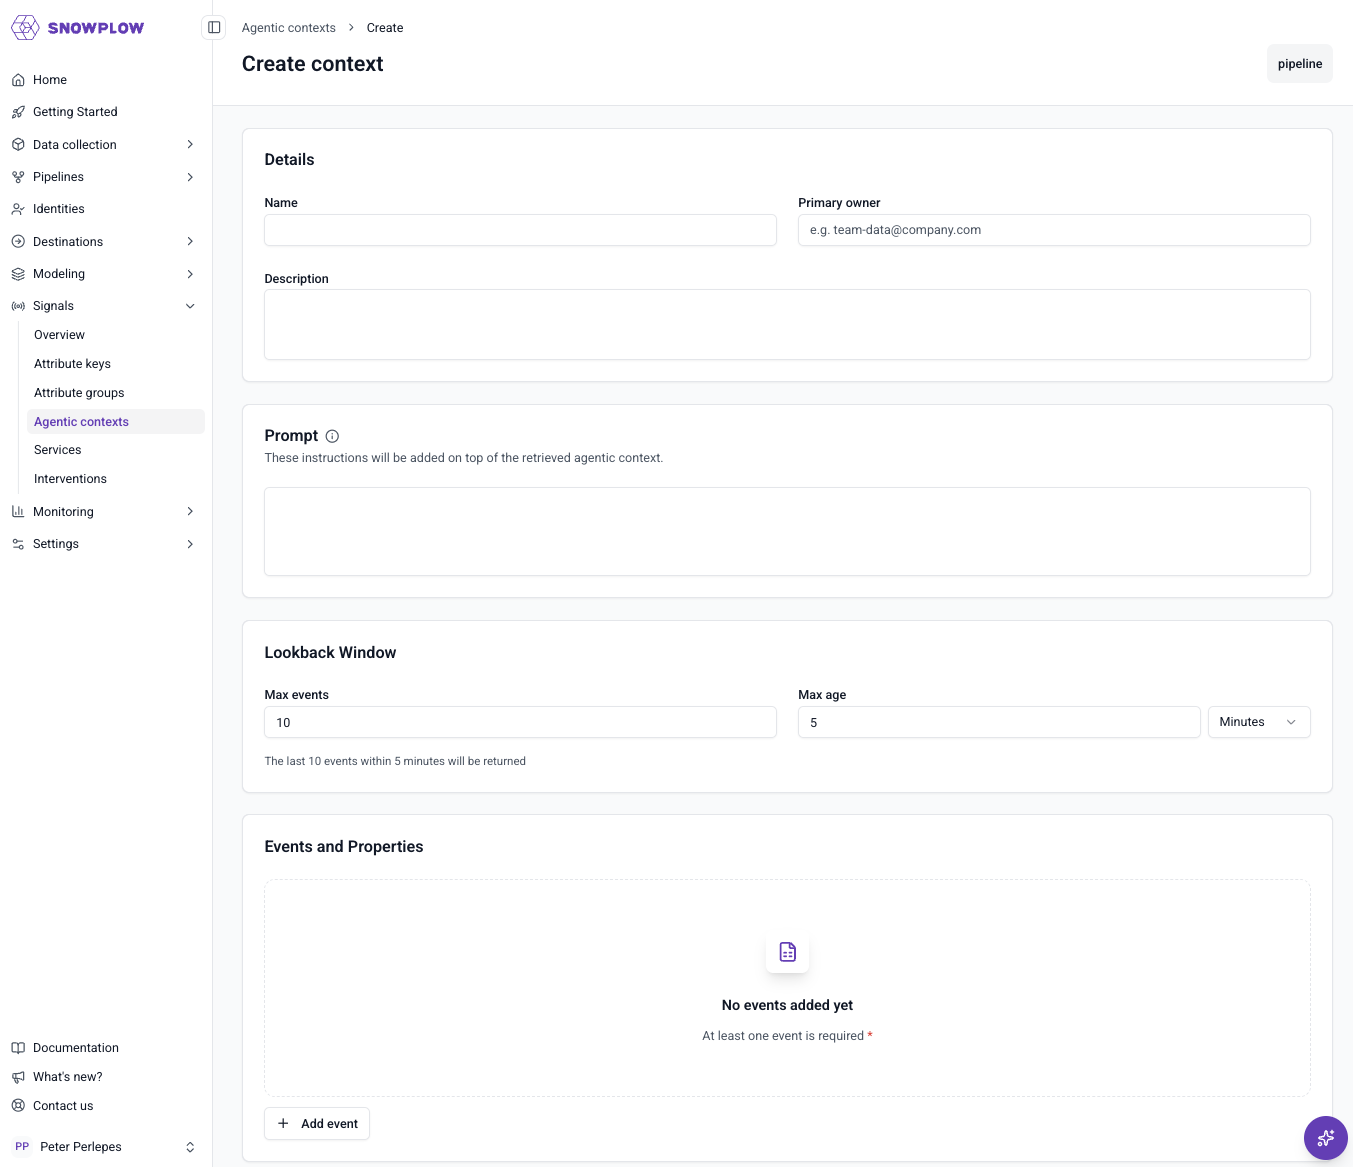The height and width of the screenshot is (1167, 1353).
Task: Click 'At least one event is required' text
Action: (783, 1036)
